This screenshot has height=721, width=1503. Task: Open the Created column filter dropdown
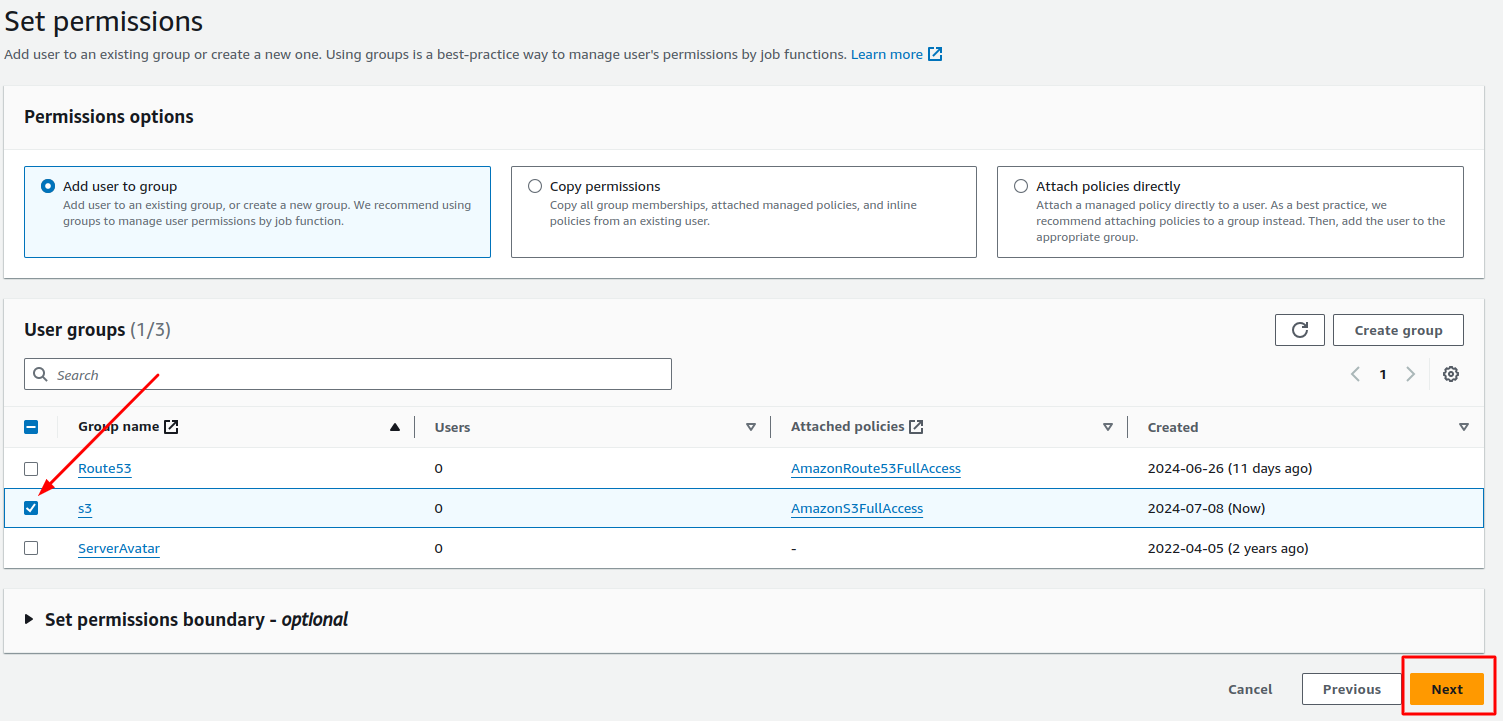[x=1464, y=426]
